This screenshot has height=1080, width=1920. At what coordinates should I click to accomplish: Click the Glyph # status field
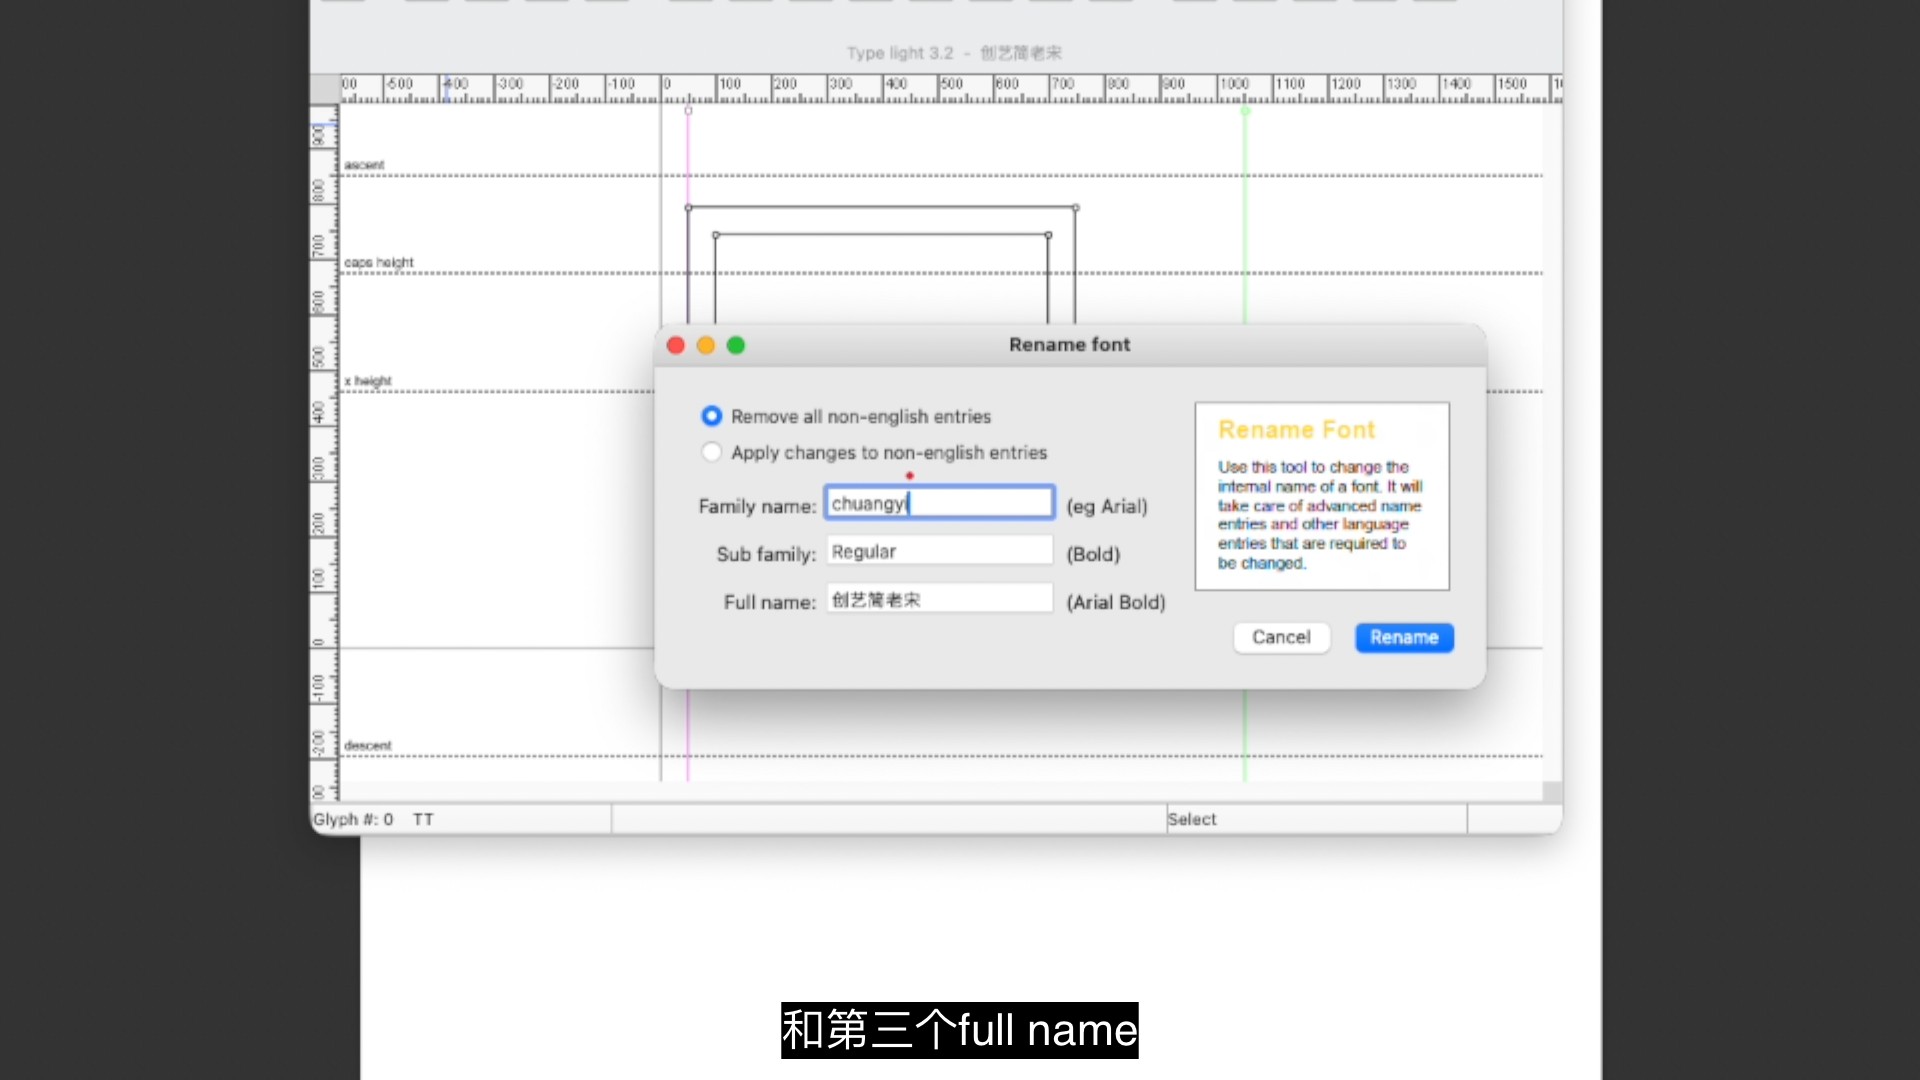pyautogui.click(x=353, y=819)
